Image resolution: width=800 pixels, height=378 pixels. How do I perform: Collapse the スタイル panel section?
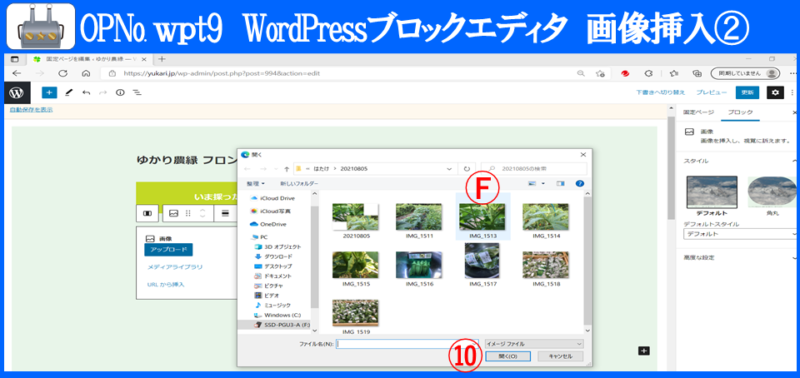coord(794,161)
